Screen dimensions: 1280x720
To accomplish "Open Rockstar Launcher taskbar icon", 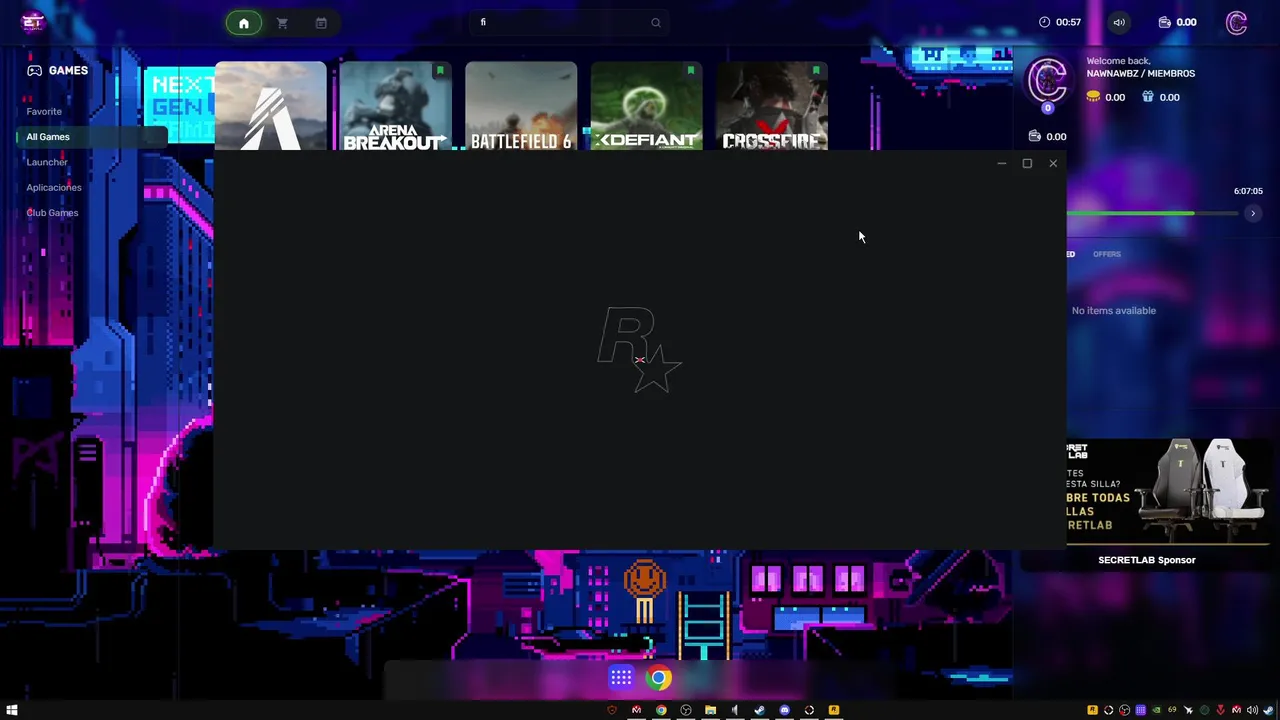I will coord(833,710).
